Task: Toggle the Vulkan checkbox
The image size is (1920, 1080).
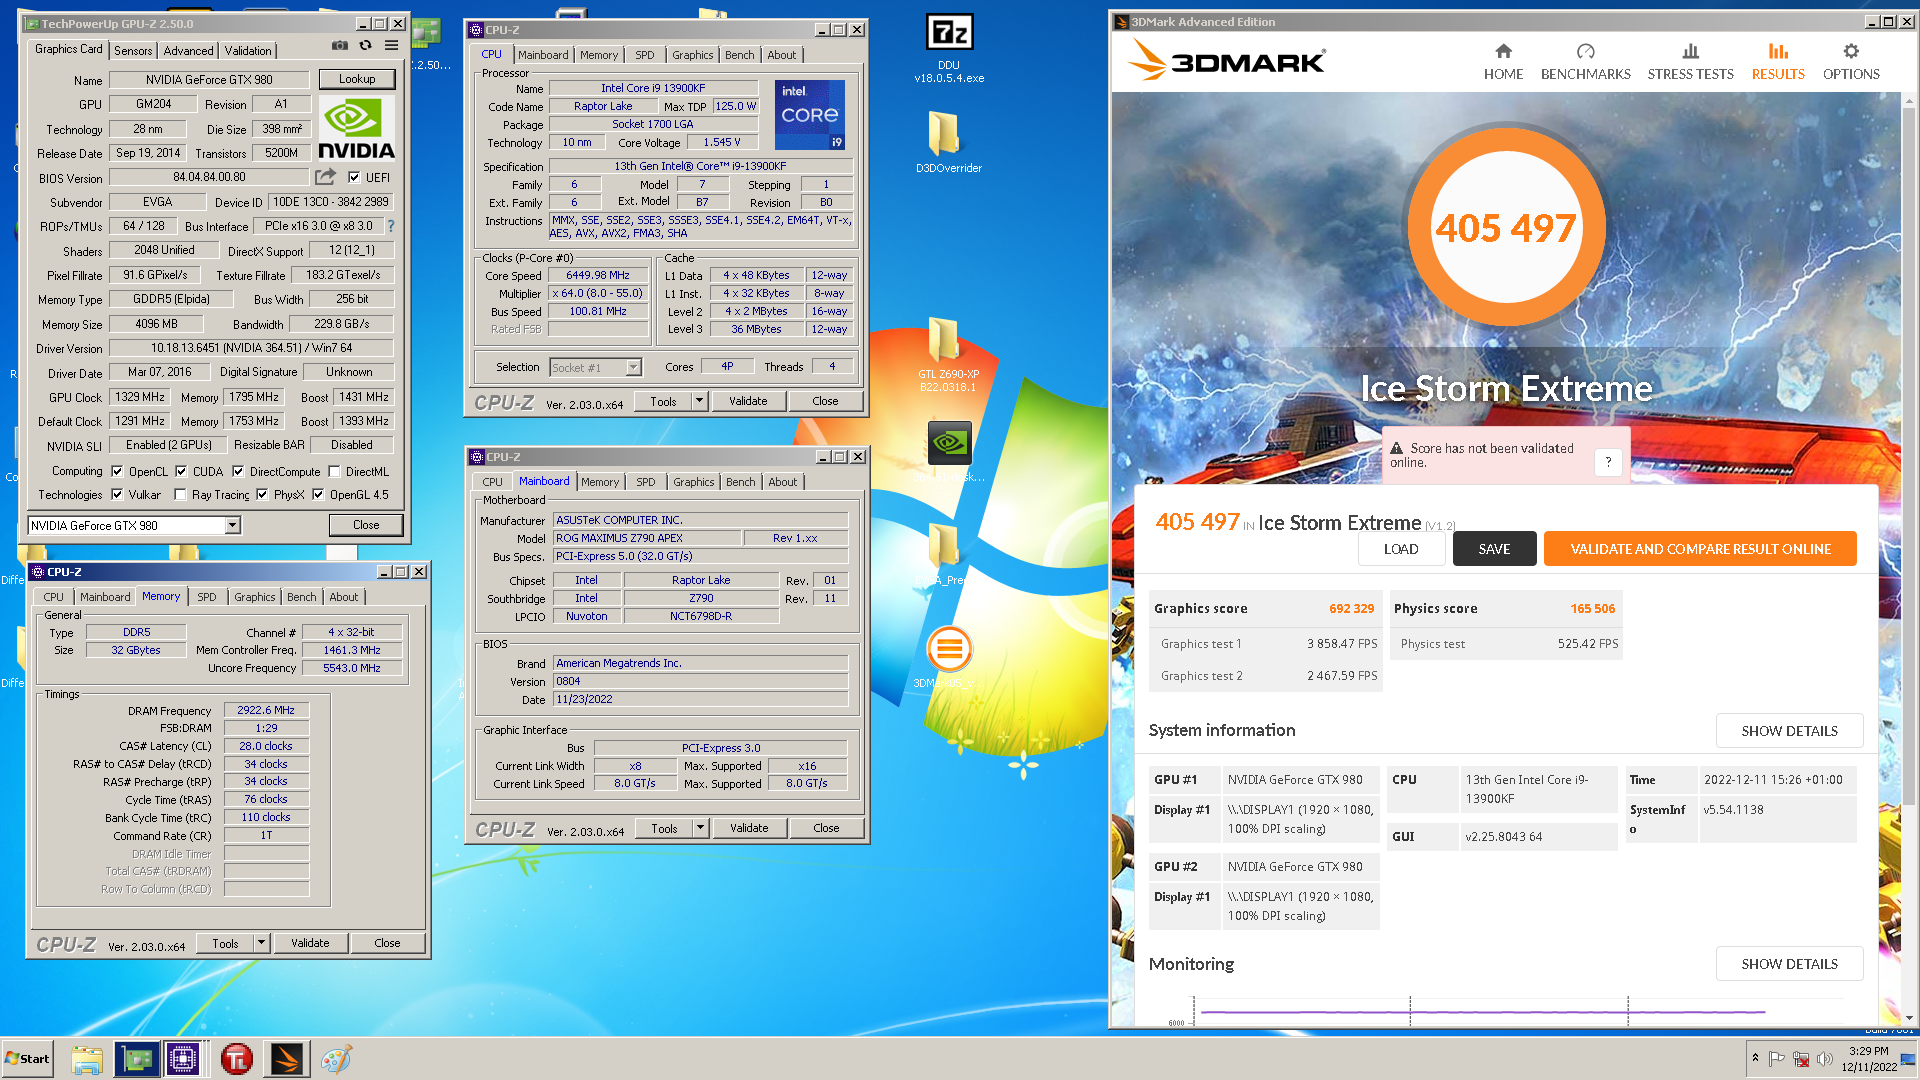Action: [117, 494]
